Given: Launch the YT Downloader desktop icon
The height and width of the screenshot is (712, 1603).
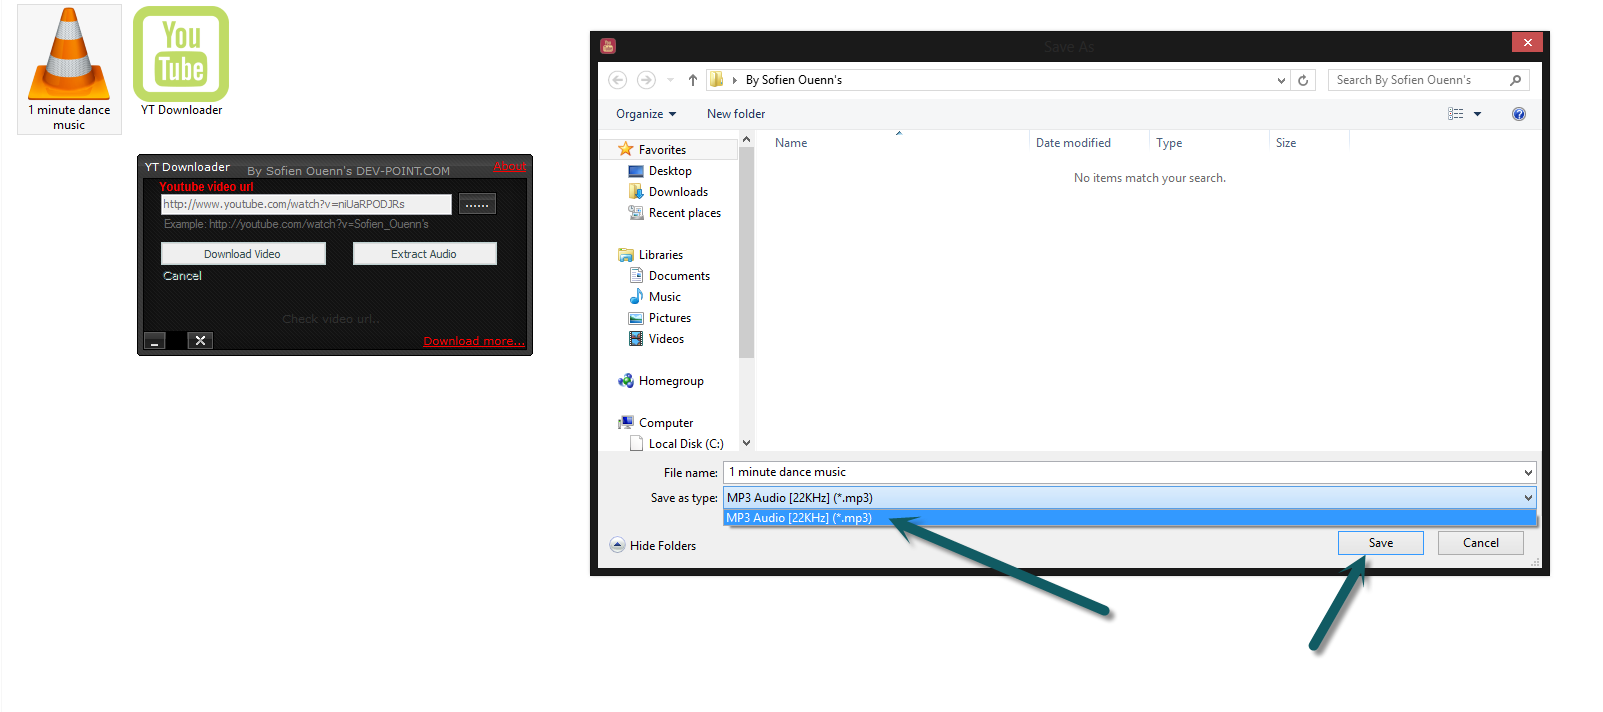Looking at the screenshot, I should pos(181,62).
